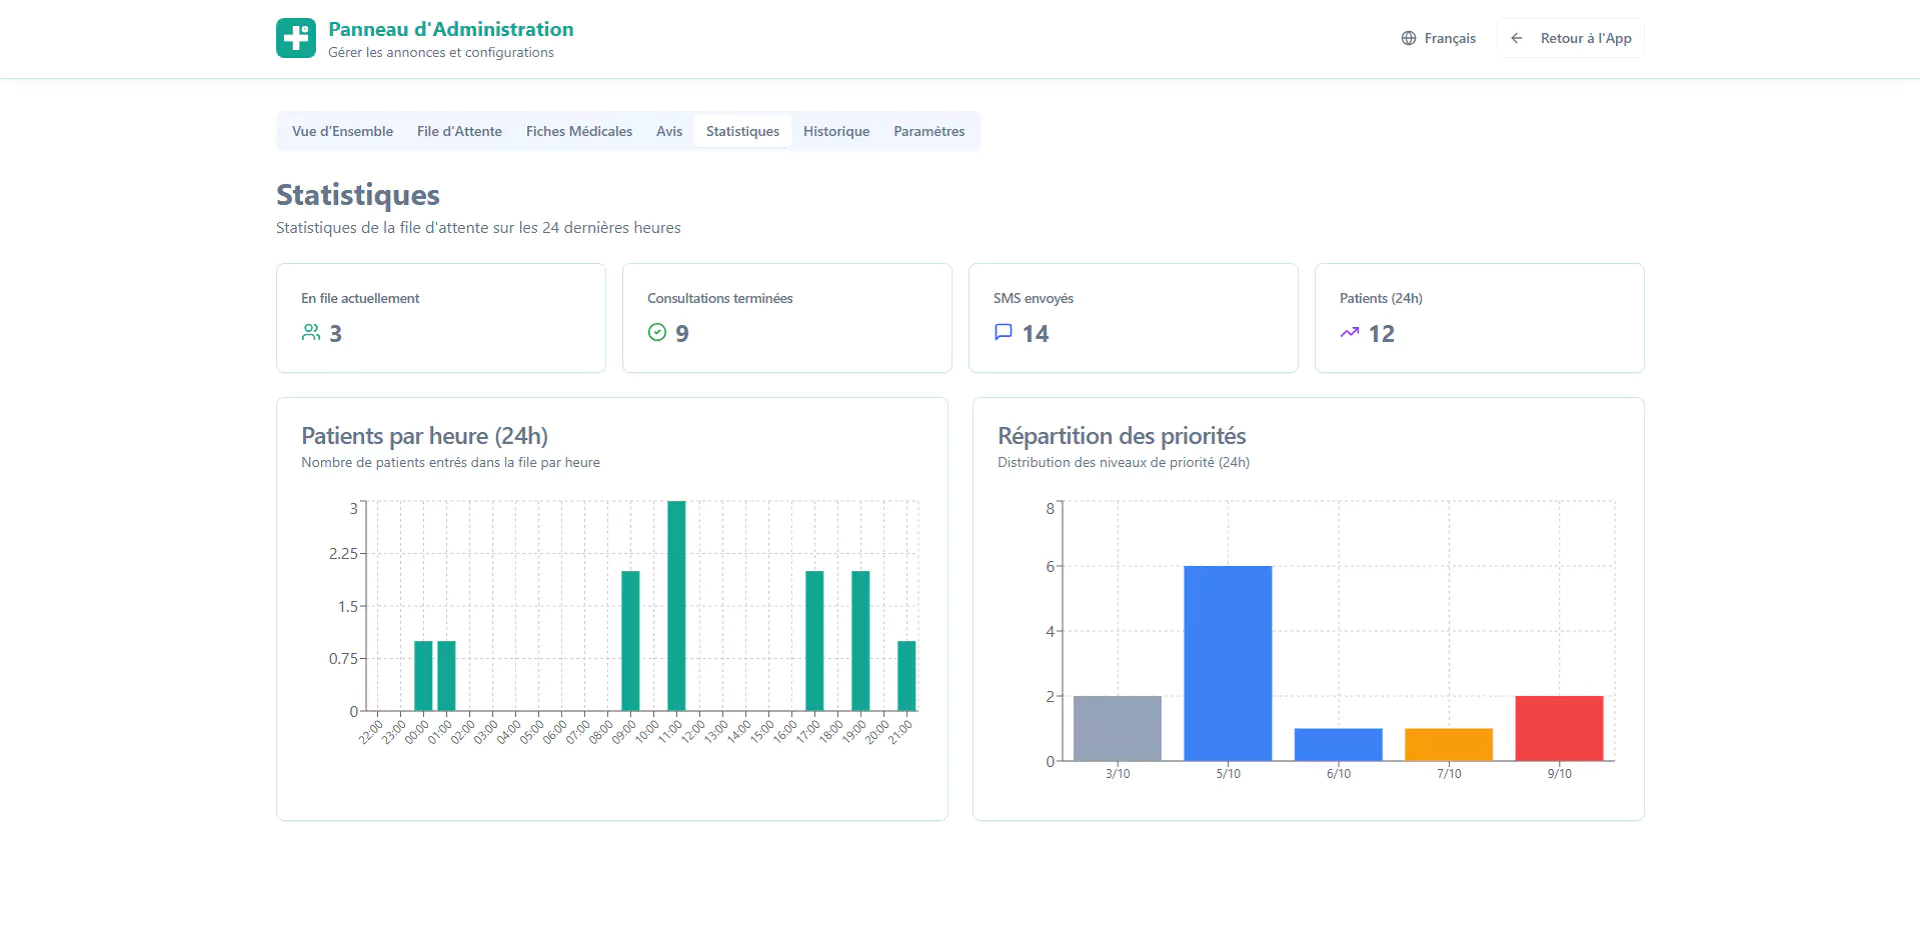This screenshot has height=940, width=1920.
Task: Click the checkmark circle icon
Action: 657,332
